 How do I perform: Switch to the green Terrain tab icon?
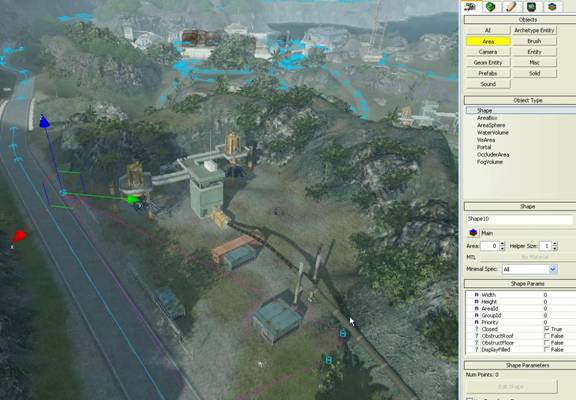[x=490, y=6]
